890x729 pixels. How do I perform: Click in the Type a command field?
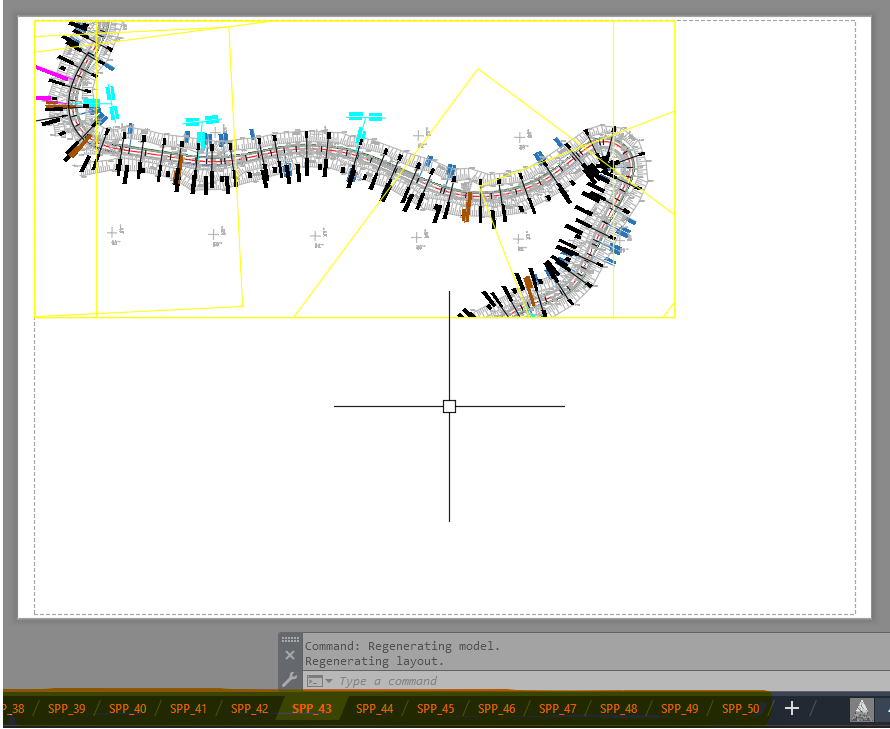(x=500, y=681)
